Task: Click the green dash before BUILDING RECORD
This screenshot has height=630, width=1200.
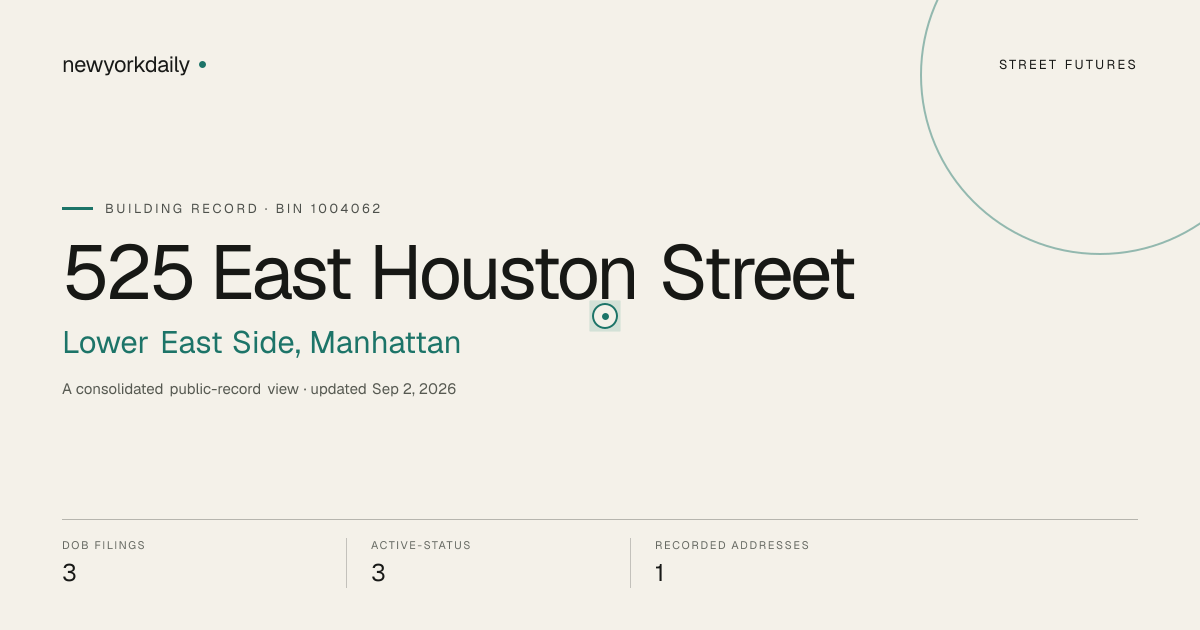Action: pos(77,208)
